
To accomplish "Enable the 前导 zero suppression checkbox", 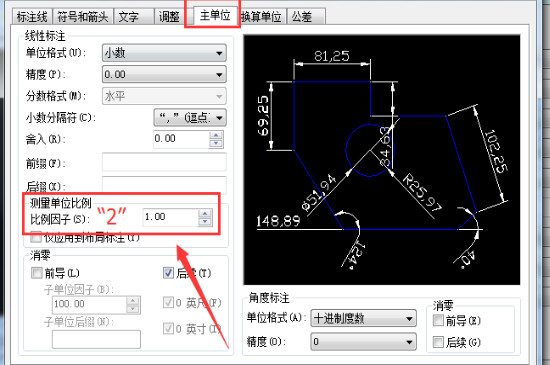I will (36, 273).
